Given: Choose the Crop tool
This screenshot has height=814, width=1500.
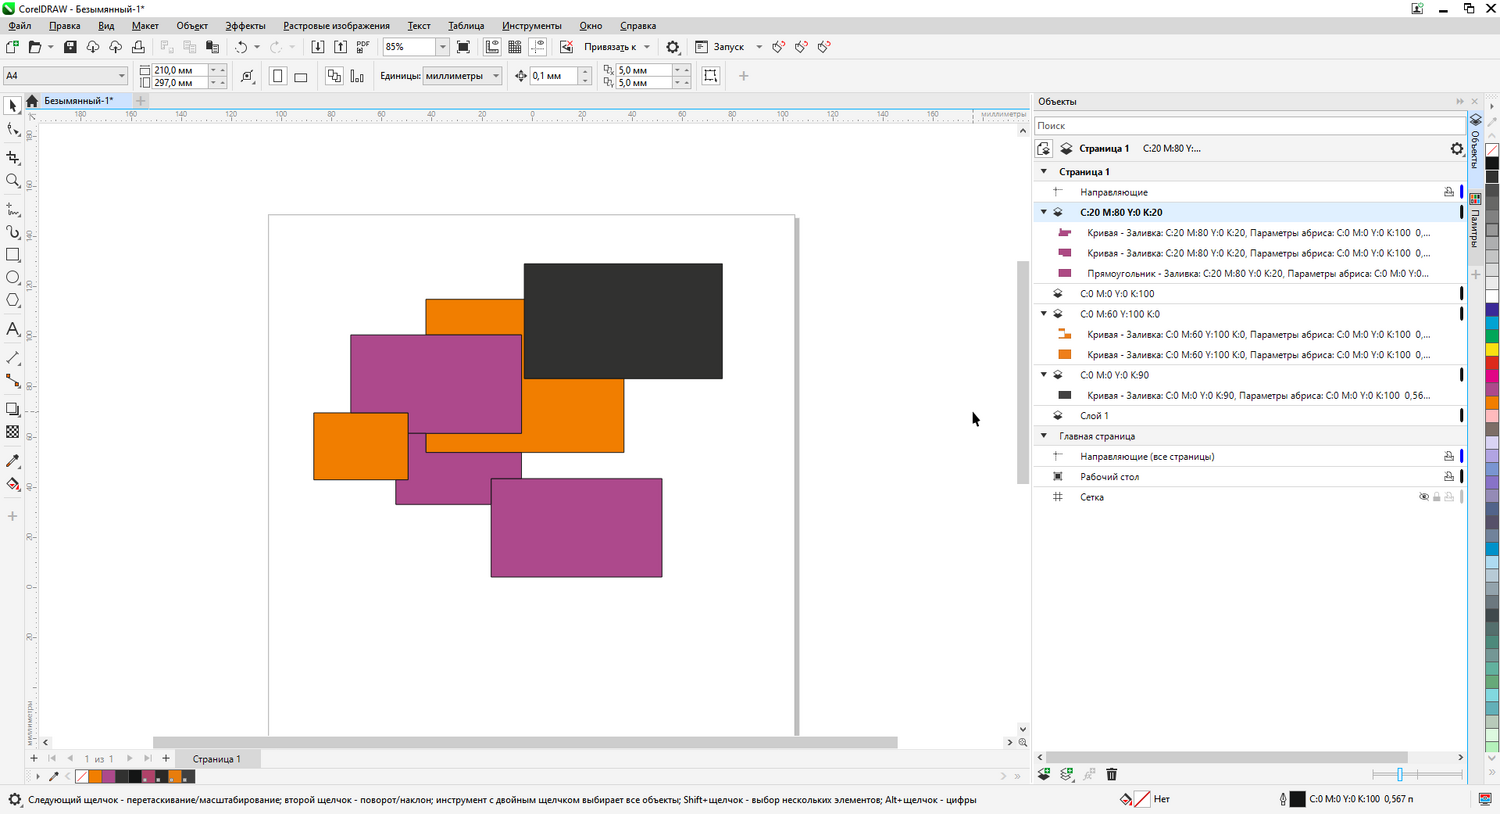Looking at the screenshot, I should [13, 158].
